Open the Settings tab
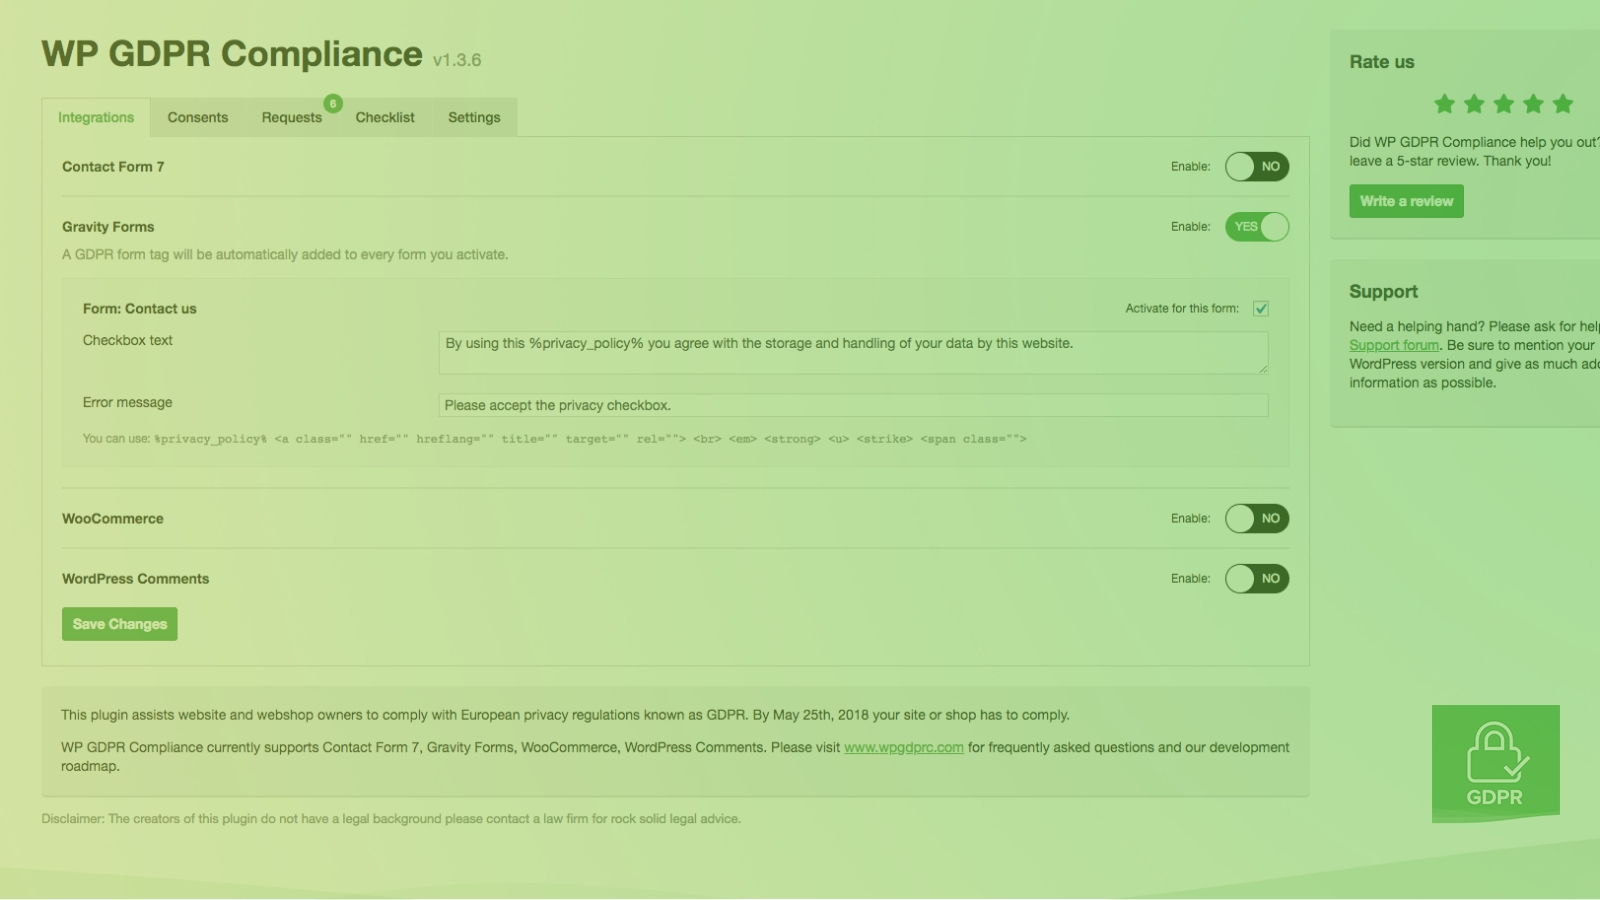Viewport: 1600px width, 900px height. coord(474,117)
